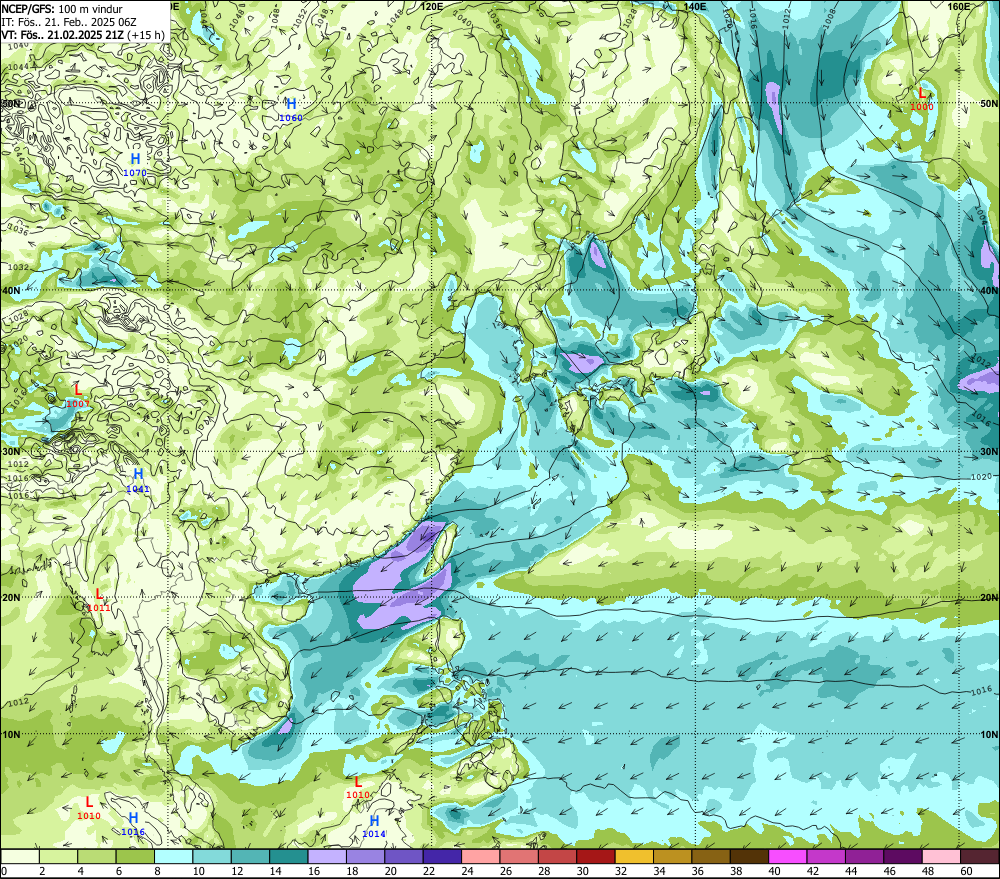Pick the dark red 30–32 legend swatch
This screenshot has width=1000, height=879.
tap(596, 856)
